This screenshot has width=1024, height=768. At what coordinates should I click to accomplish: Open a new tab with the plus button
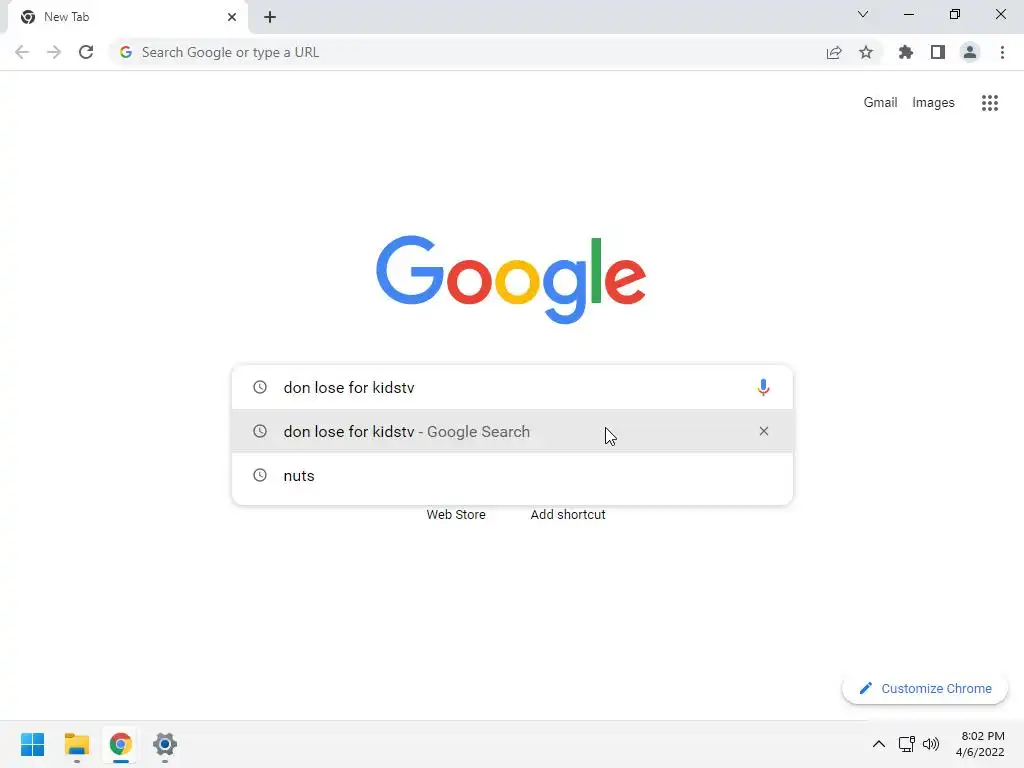click(x=270, y=17)
